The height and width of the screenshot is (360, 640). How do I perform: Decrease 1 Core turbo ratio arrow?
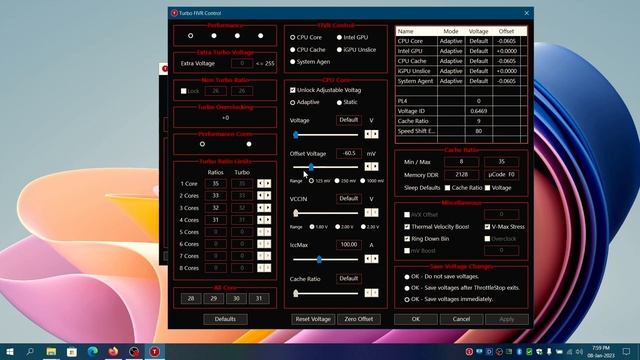tap(260, 184)
